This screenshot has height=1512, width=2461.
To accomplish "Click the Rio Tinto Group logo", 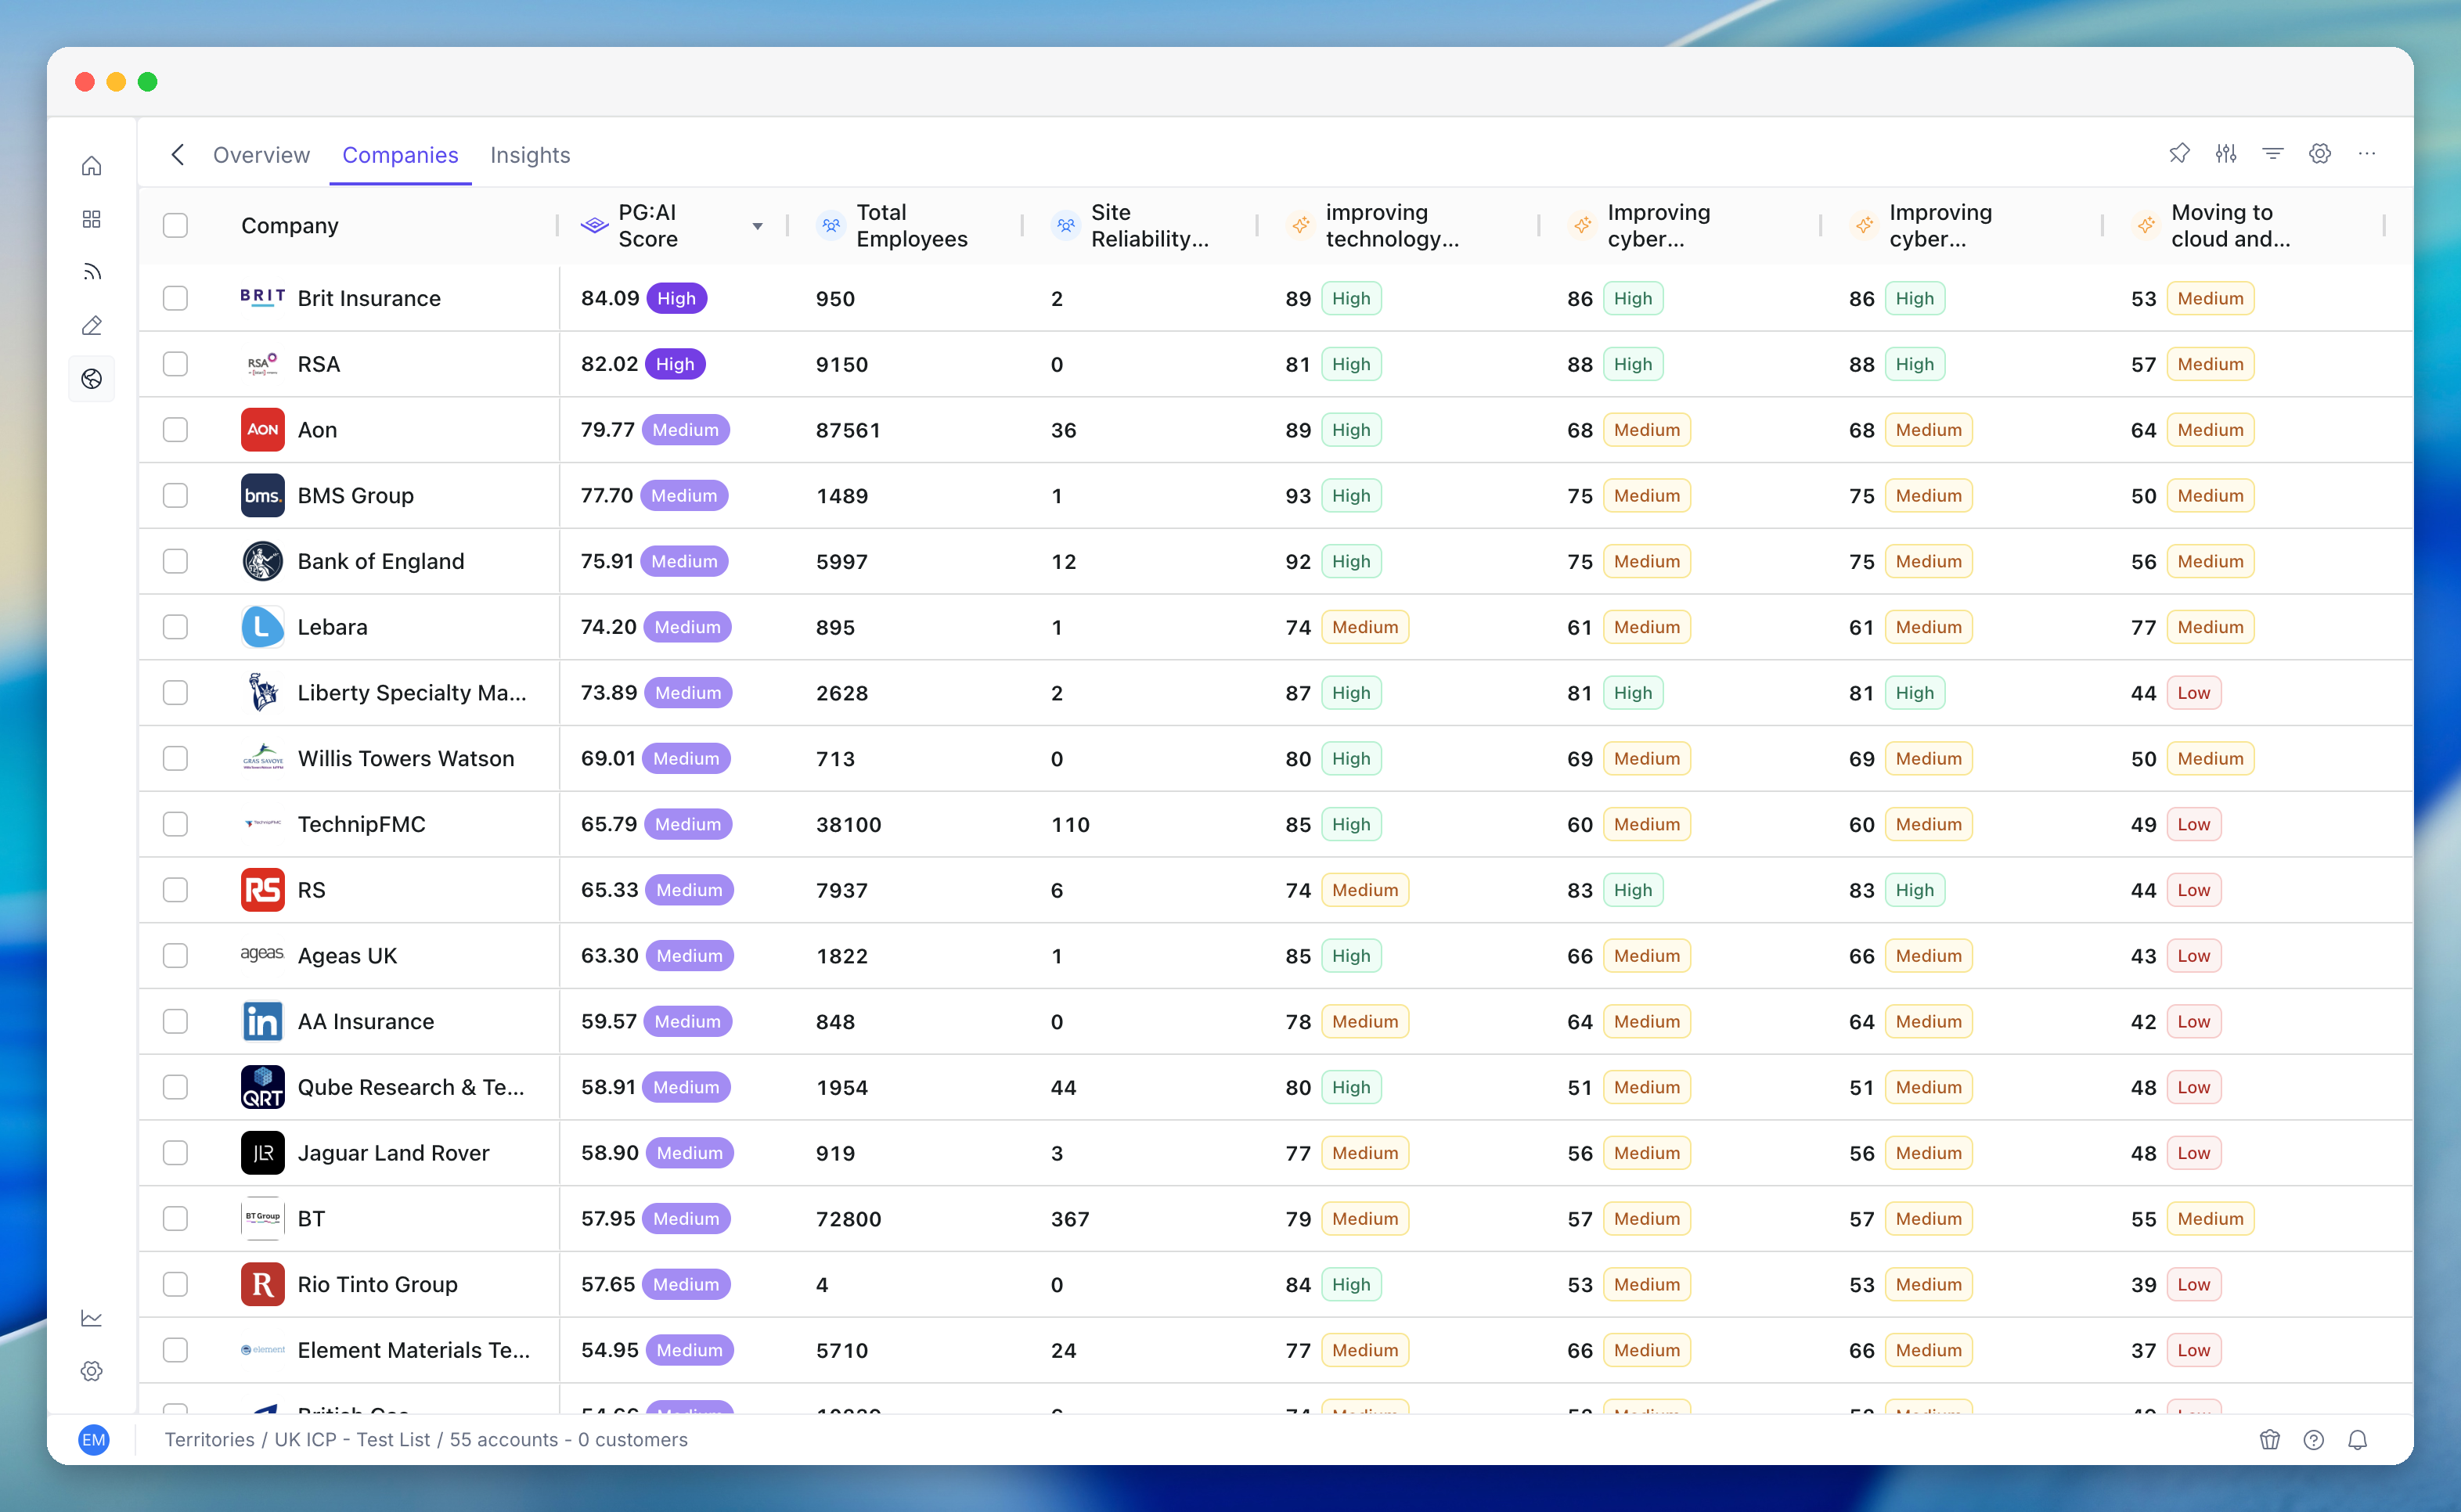I will click(262, 1284).
